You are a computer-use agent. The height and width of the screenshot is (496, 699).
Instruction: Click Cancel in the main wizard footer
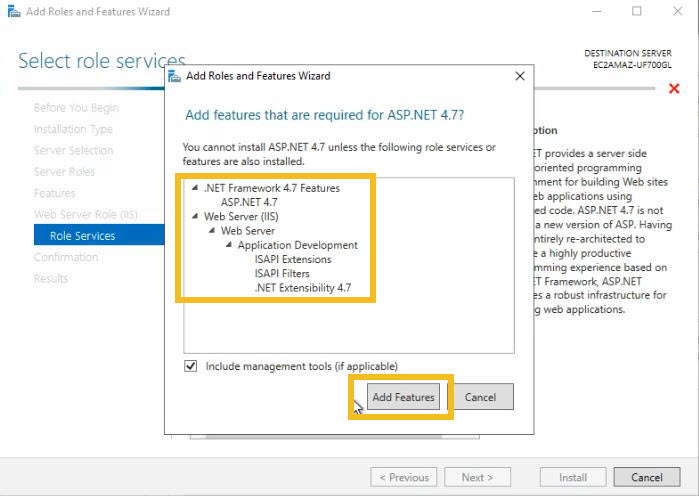[647, 477]
